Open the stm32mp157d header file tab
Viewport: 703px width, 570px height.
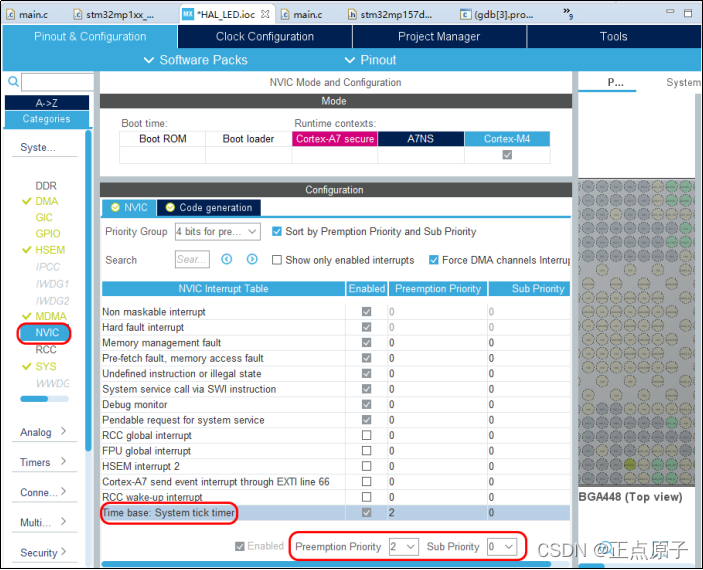[390, 14]
